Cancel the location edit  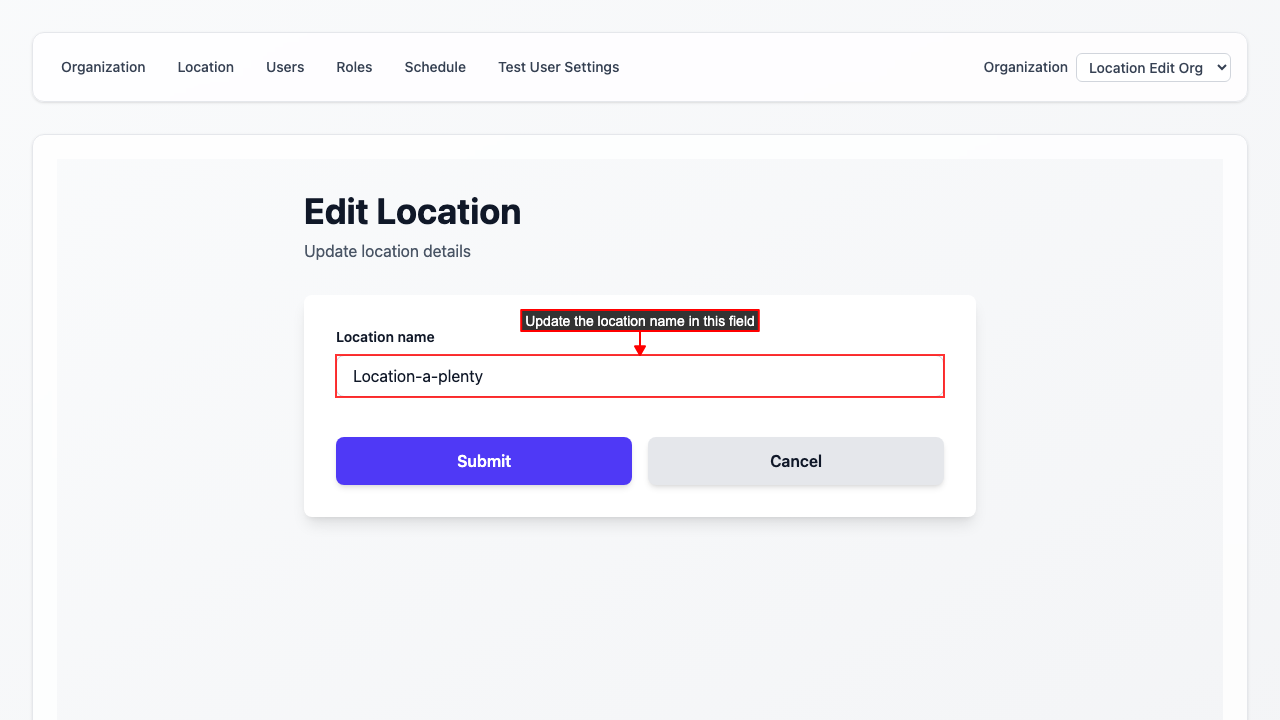[795, 461]
